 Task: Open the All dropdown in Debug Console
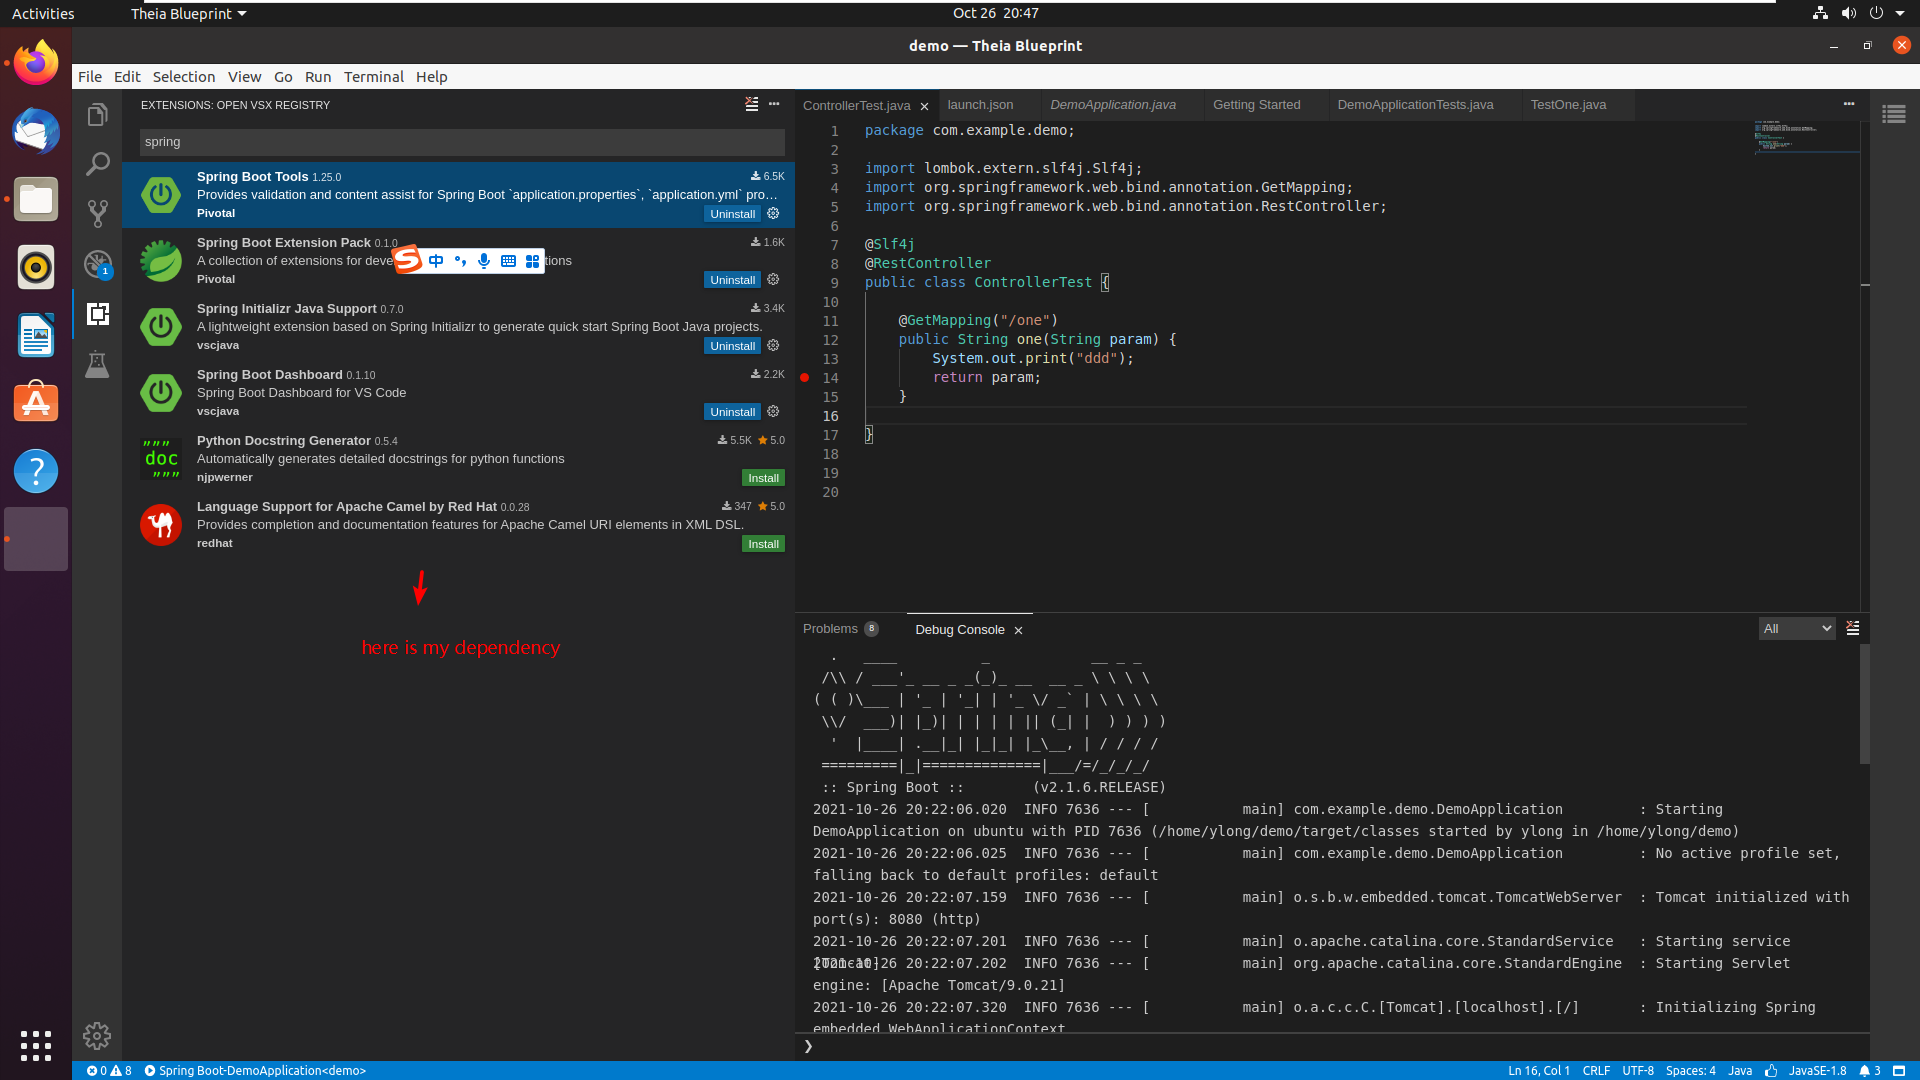[x=1796, y=628]
